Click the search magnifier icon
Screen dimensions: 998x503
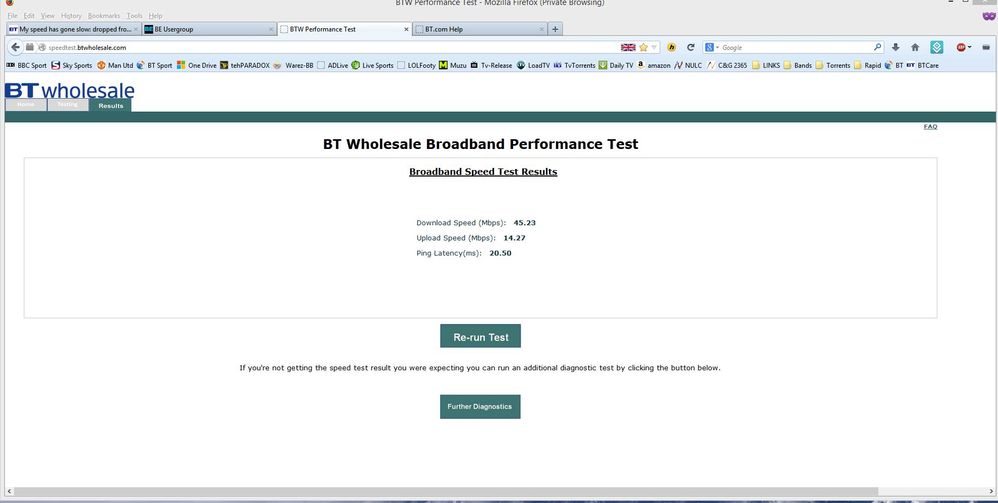(x=878, y=47)
